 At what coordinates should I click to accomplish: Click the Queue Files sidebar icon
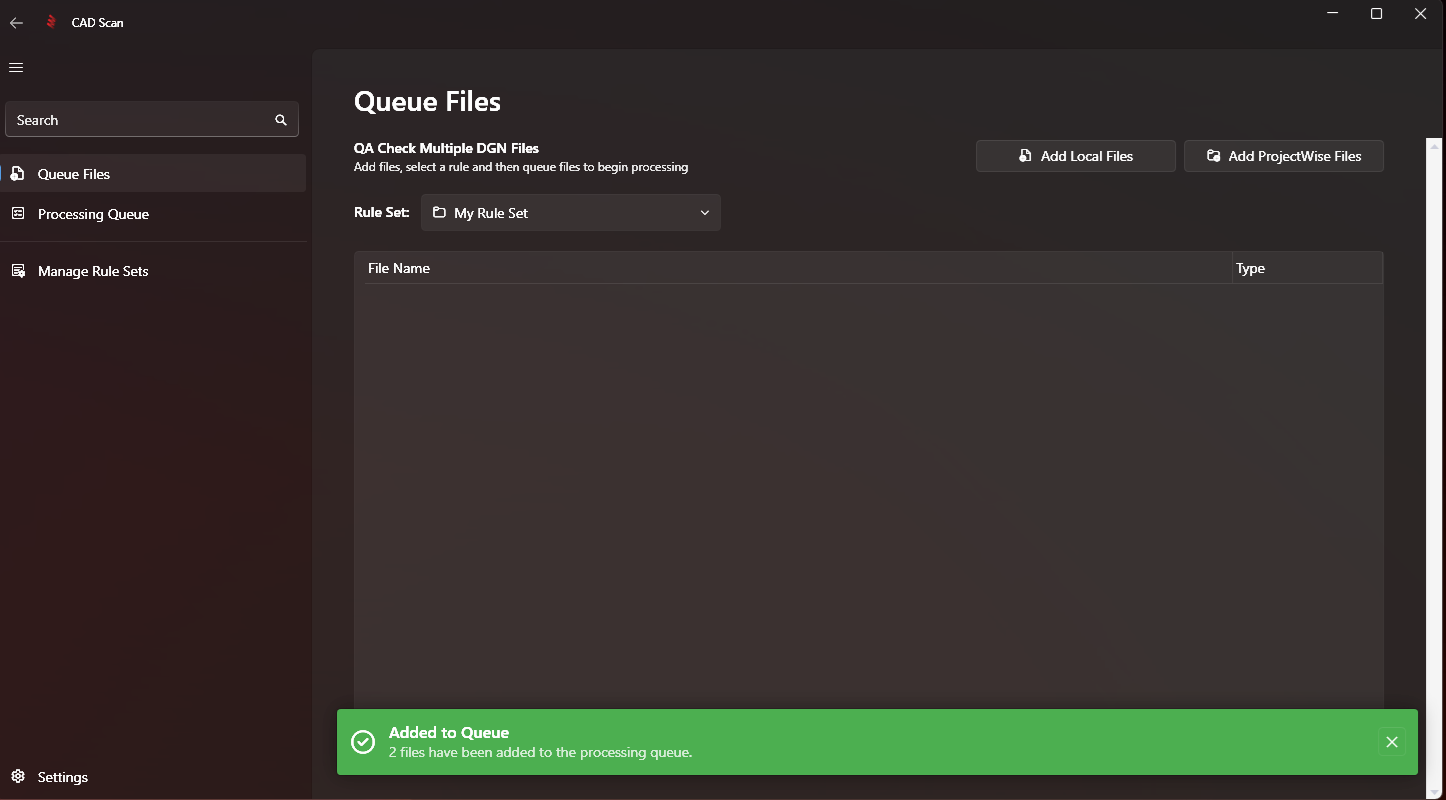point(17,174)
